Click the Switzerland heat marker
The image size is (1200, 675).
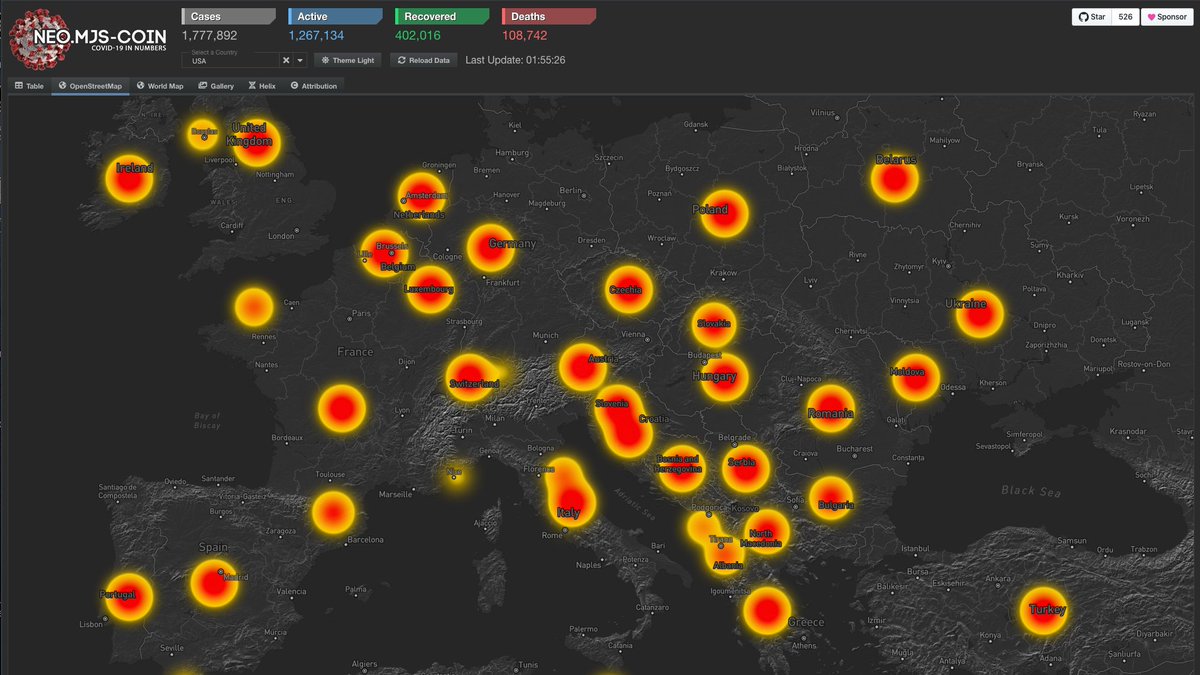pyautogui.click(x=470, y=378)
